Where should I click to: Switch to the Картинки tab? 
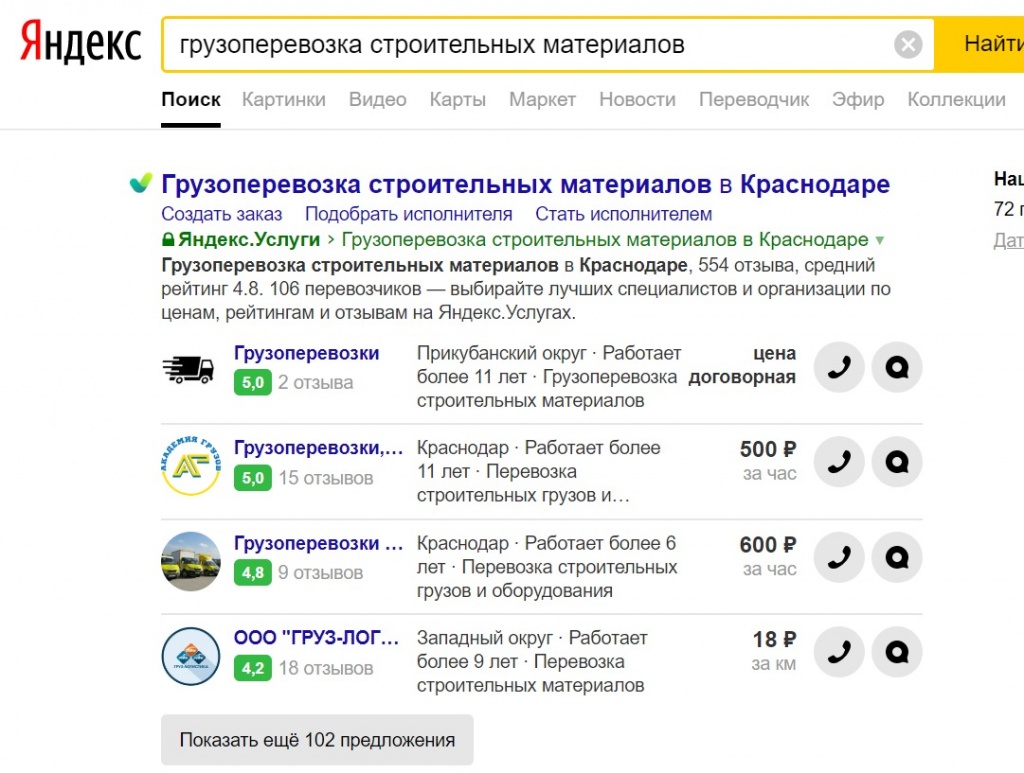(x=283, y=99)
